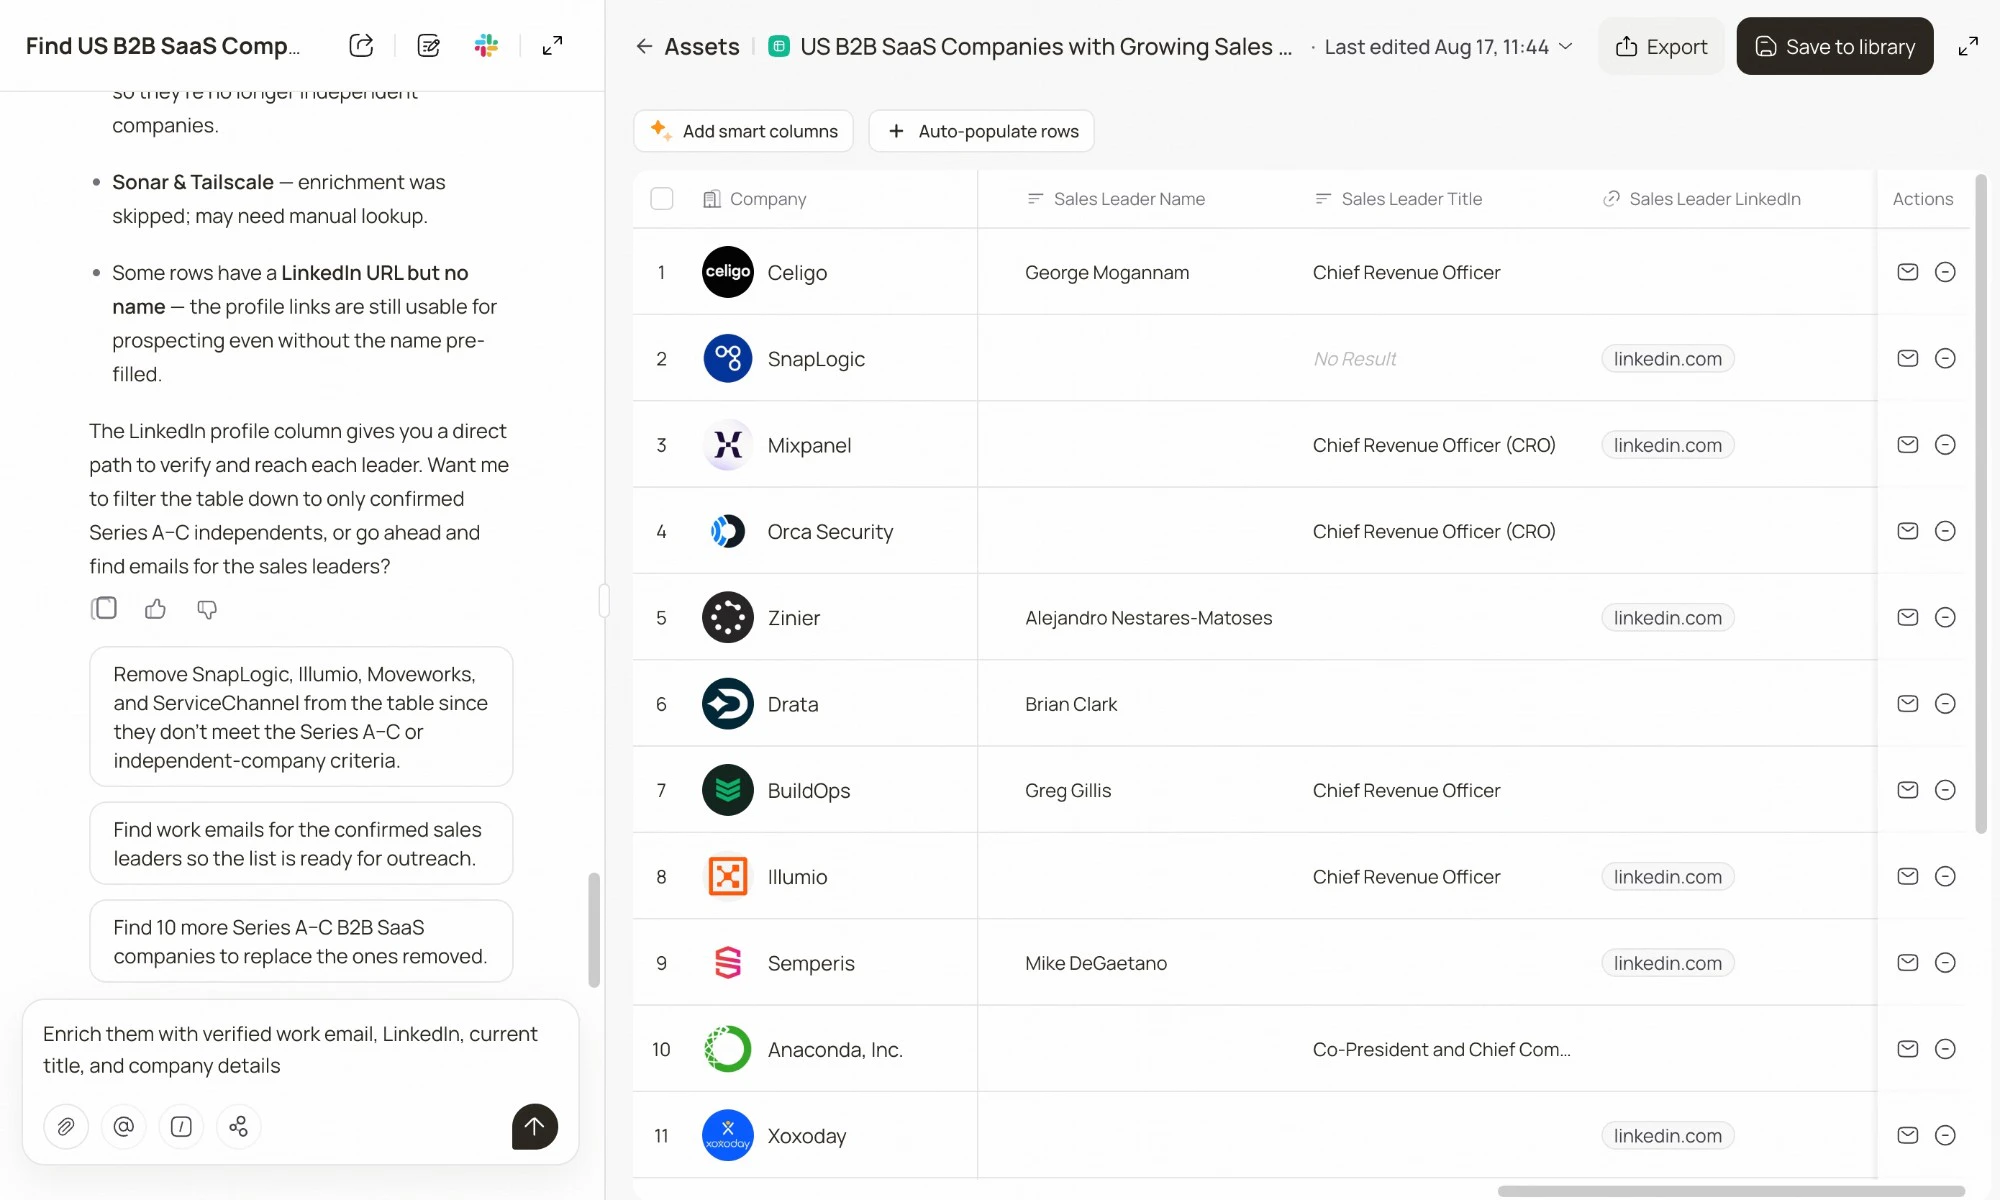Viewport: 2000px width, 1200px height.
Task: Click the Celigo company logo
Action: tap(728, 272)
